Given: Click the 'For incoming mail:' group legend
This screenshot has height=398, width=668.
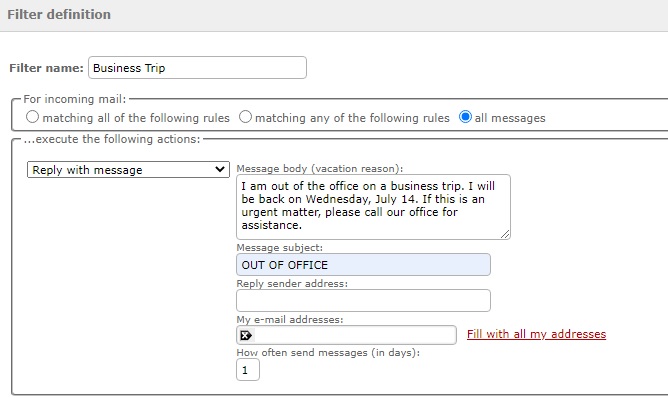Looking at the screenshot, I should click(x=75, y=99).
